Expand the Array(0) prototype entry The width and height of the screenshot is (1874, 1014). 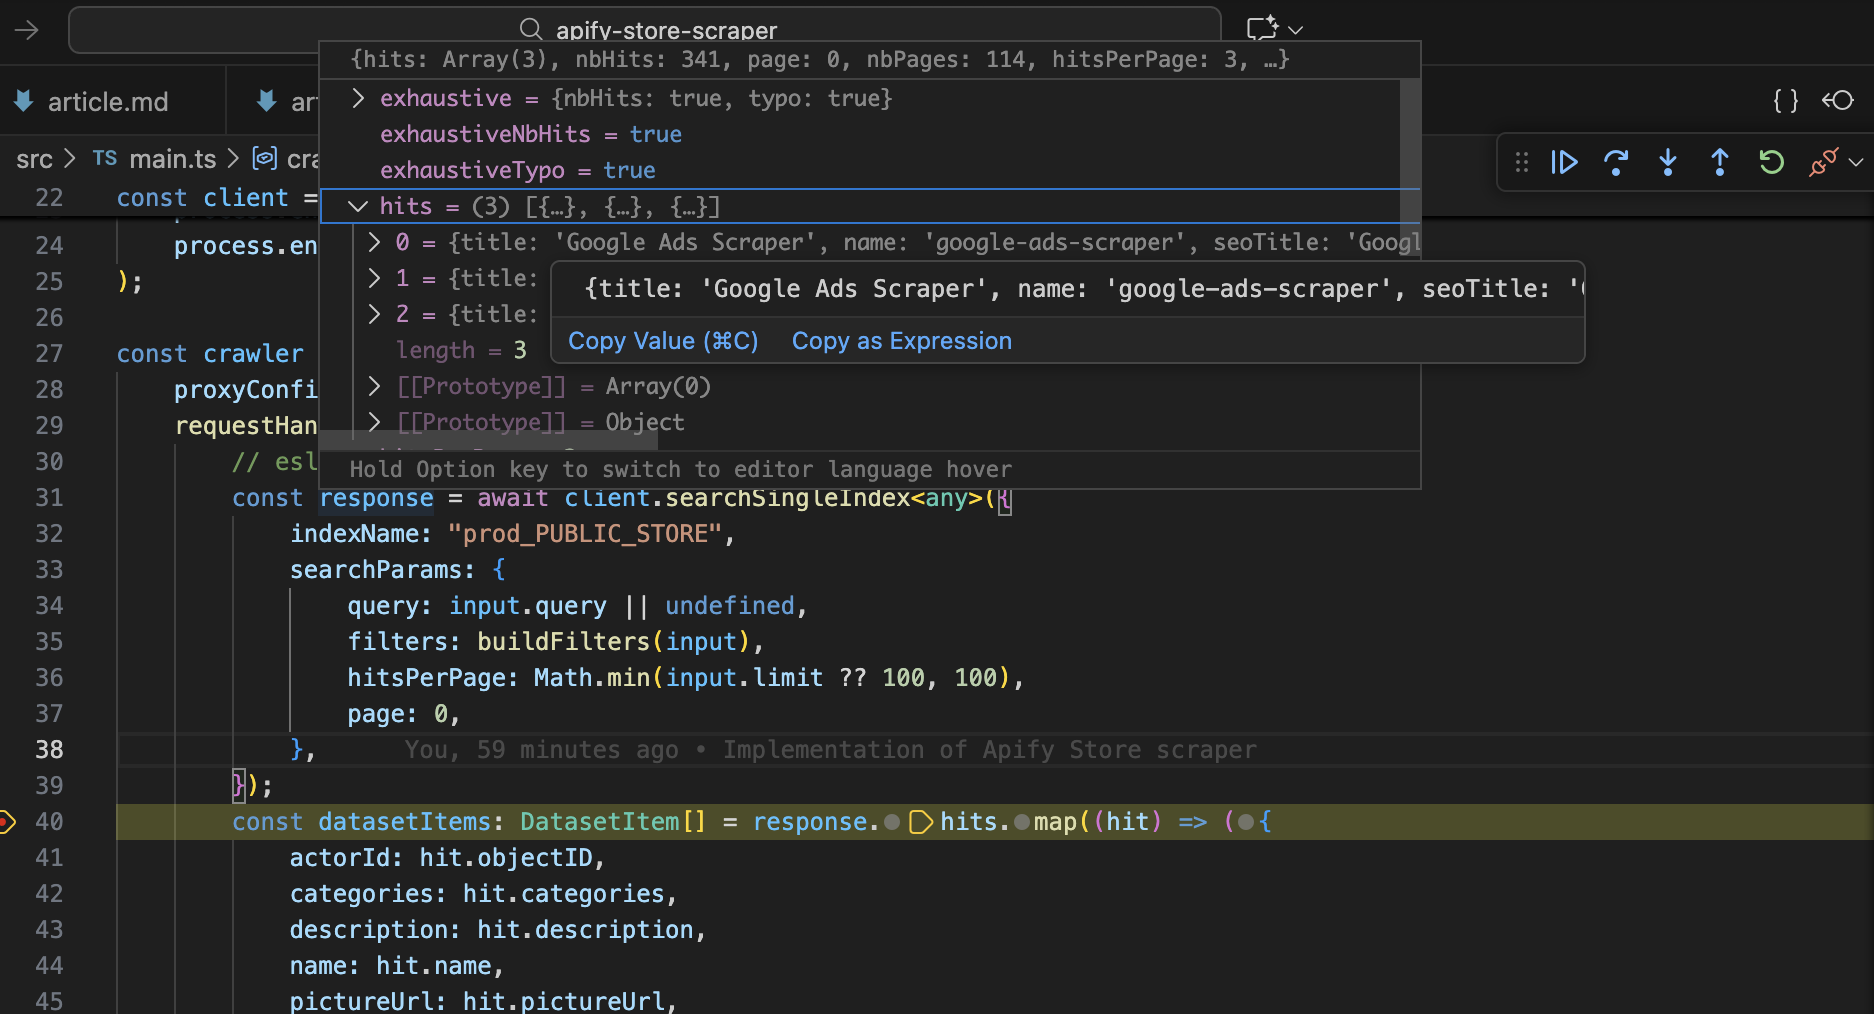374,386
